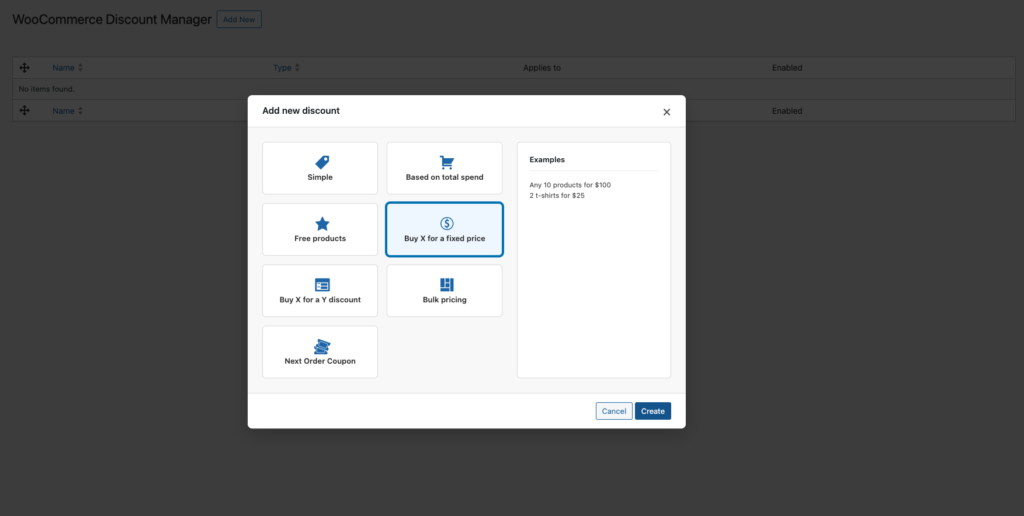Click 'WooCommerce Discount Manager' page heading
The height and width of the screenshot is (516, 1024).
[112, 20]
